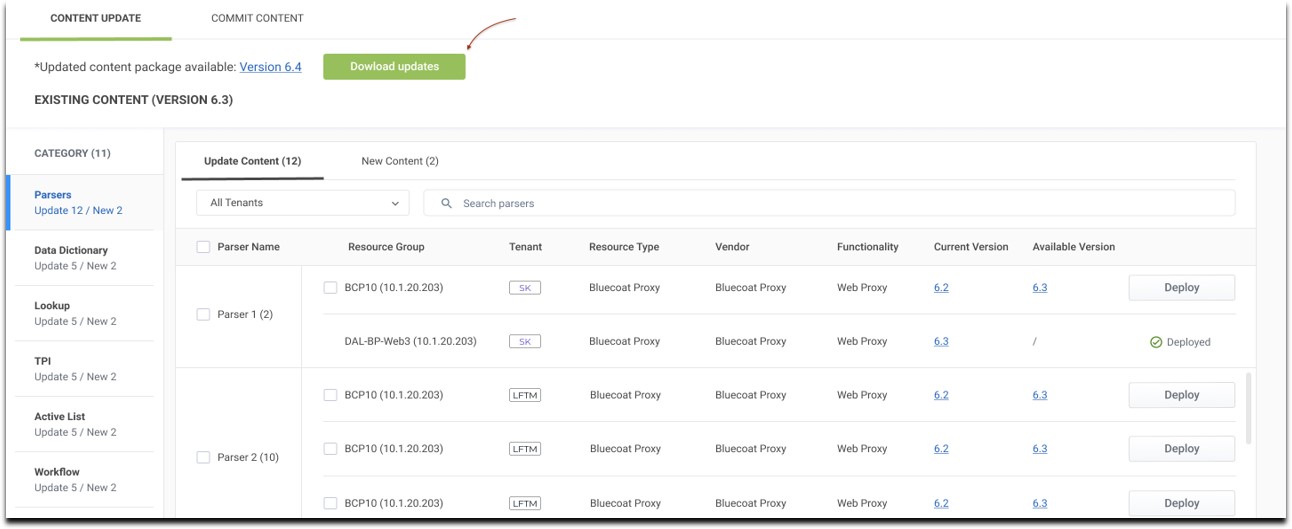This screenshot has height=529, width=1292.
Task: Click current version 6.3 link for DAL-BP-Web3
Action: pos(941,342)
